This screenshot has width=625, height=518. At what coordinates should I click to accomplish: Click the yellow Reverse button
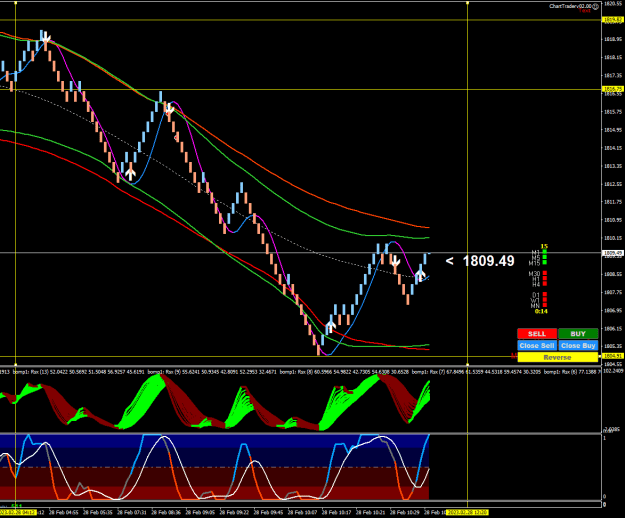(x=557, y=357)
